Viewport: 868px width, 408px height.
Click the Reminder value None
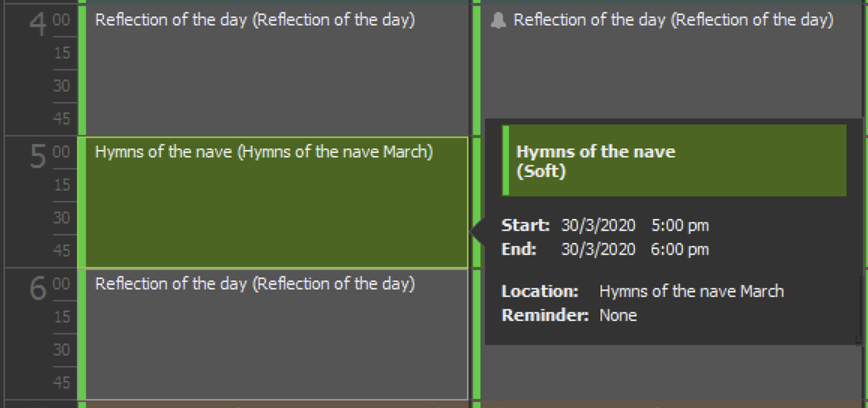coord(618,316)
